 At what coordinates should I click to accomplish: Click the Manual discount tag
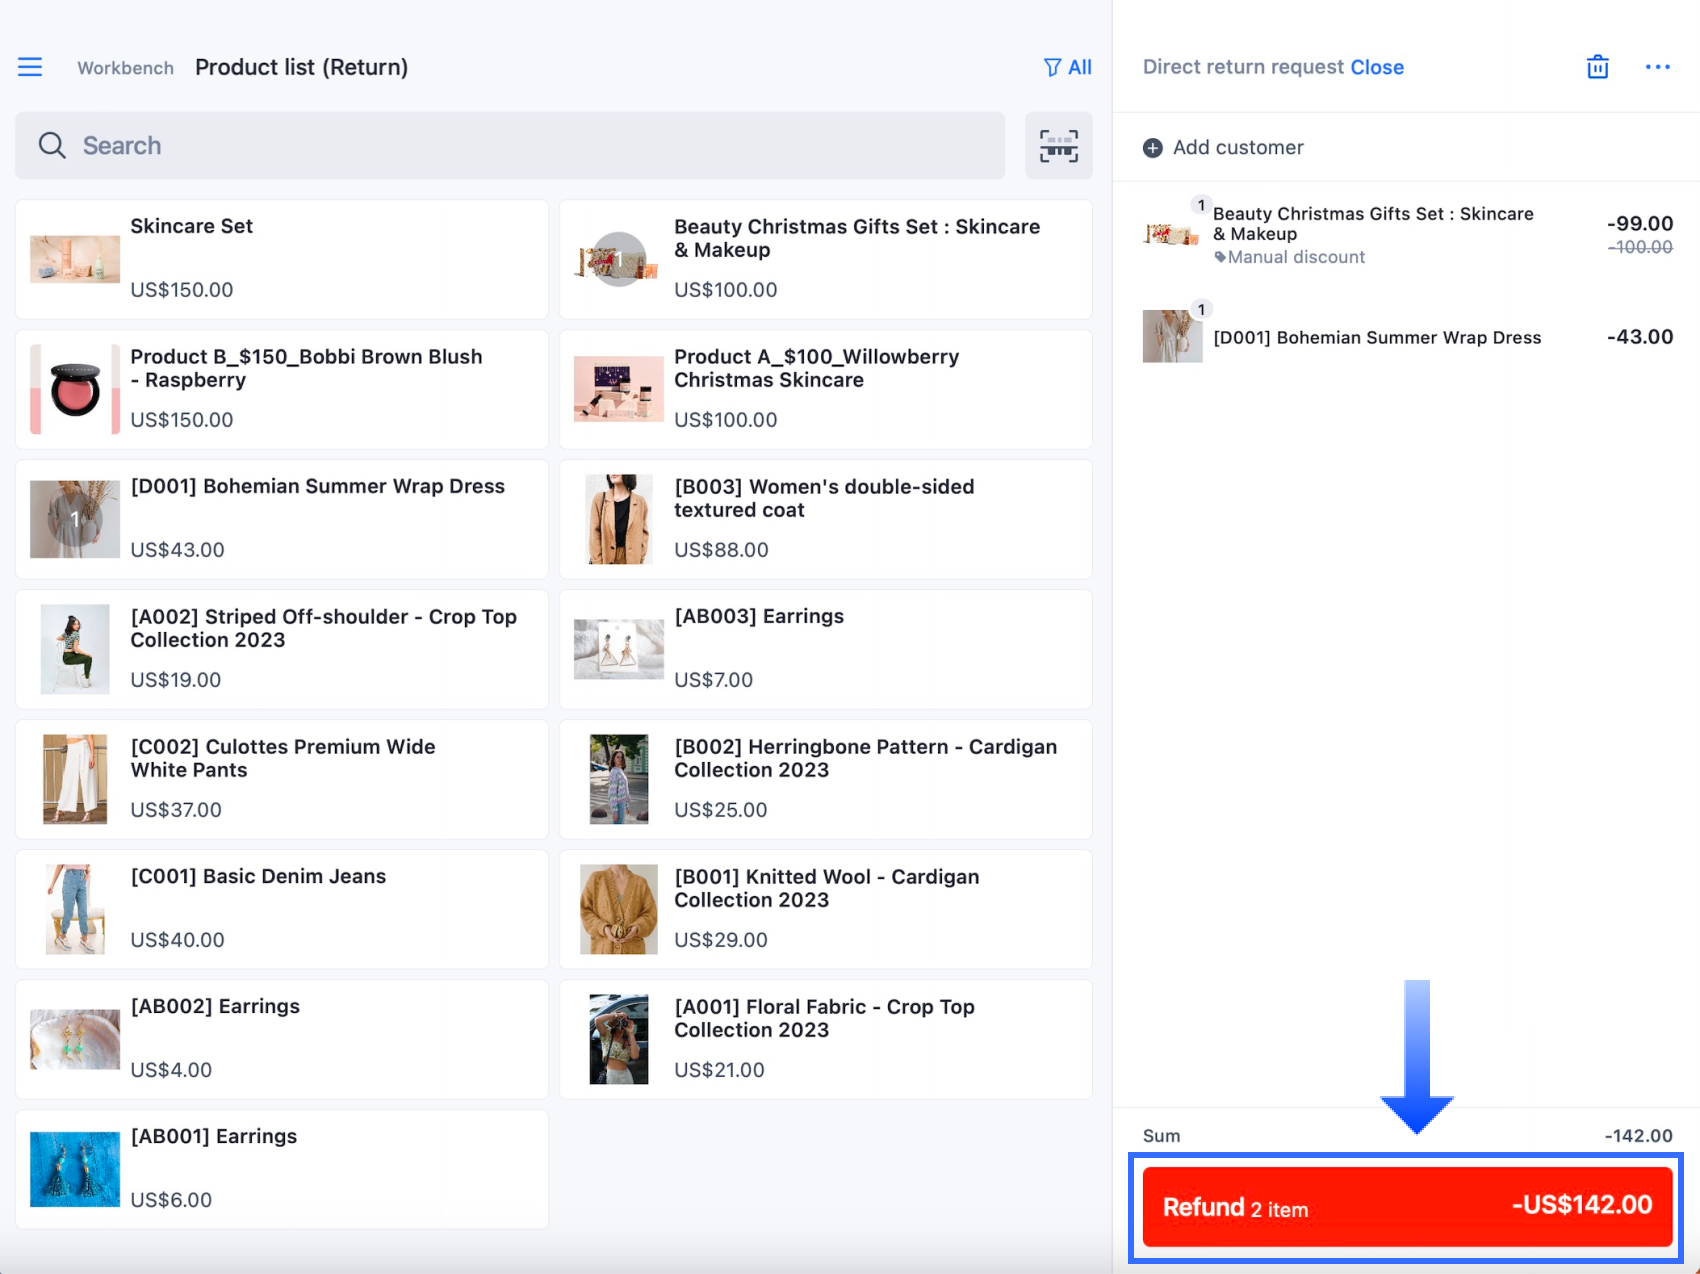1289,257
